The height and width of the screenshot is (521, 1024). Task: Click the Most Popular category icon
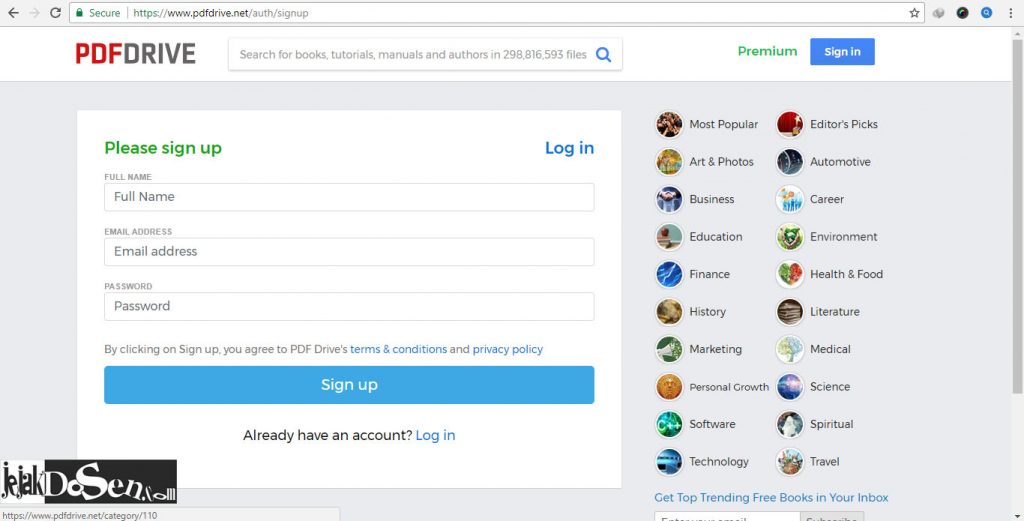click(669, 124)
